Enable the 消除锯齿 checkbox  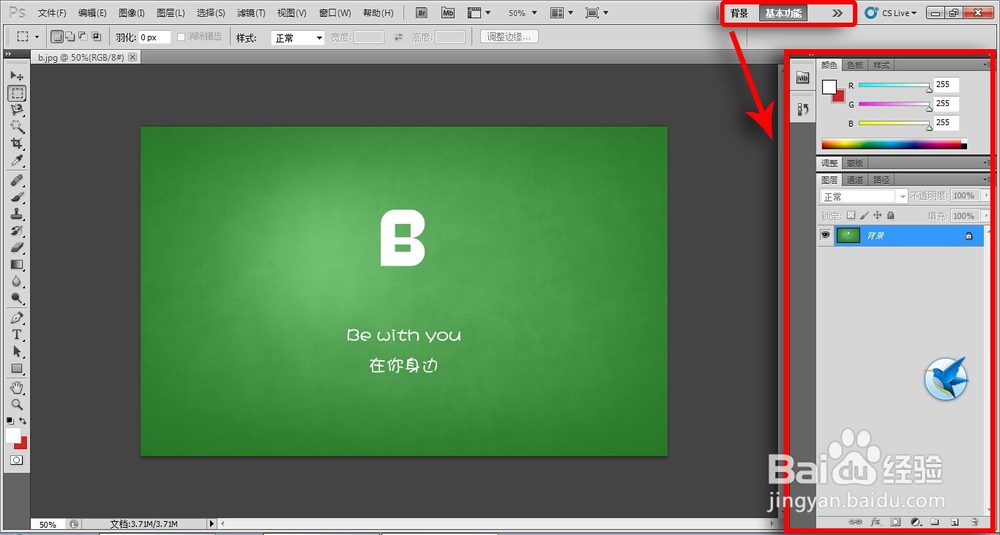(x=181, y=37)
